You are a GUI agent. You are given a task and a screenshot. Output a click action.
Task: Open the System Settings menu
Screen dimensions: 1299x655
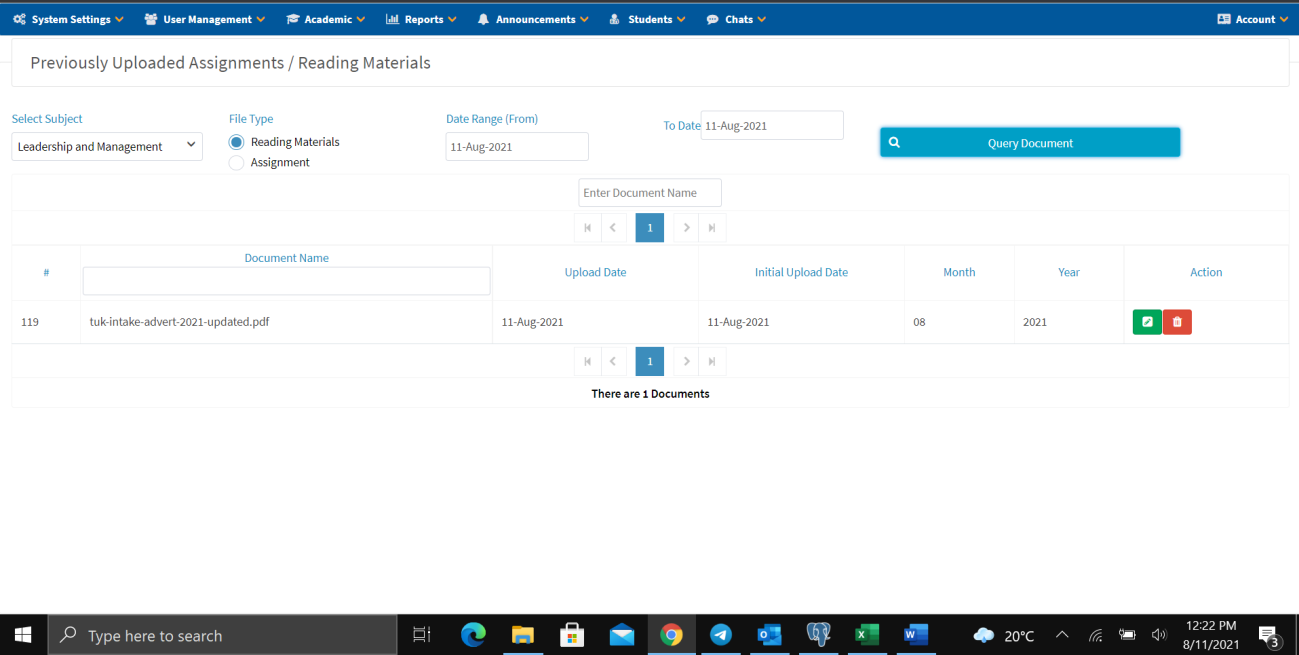(67, 18)
